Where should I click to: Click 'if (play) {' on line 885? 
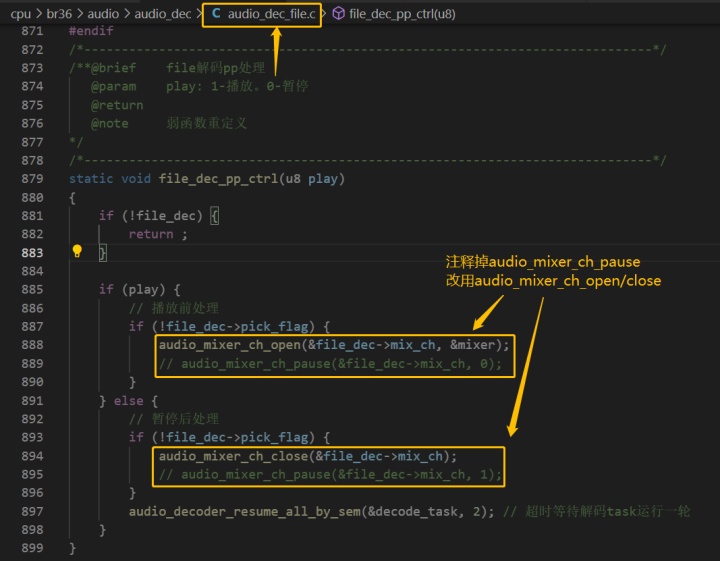pyautogui.click(x=140, y=289)
